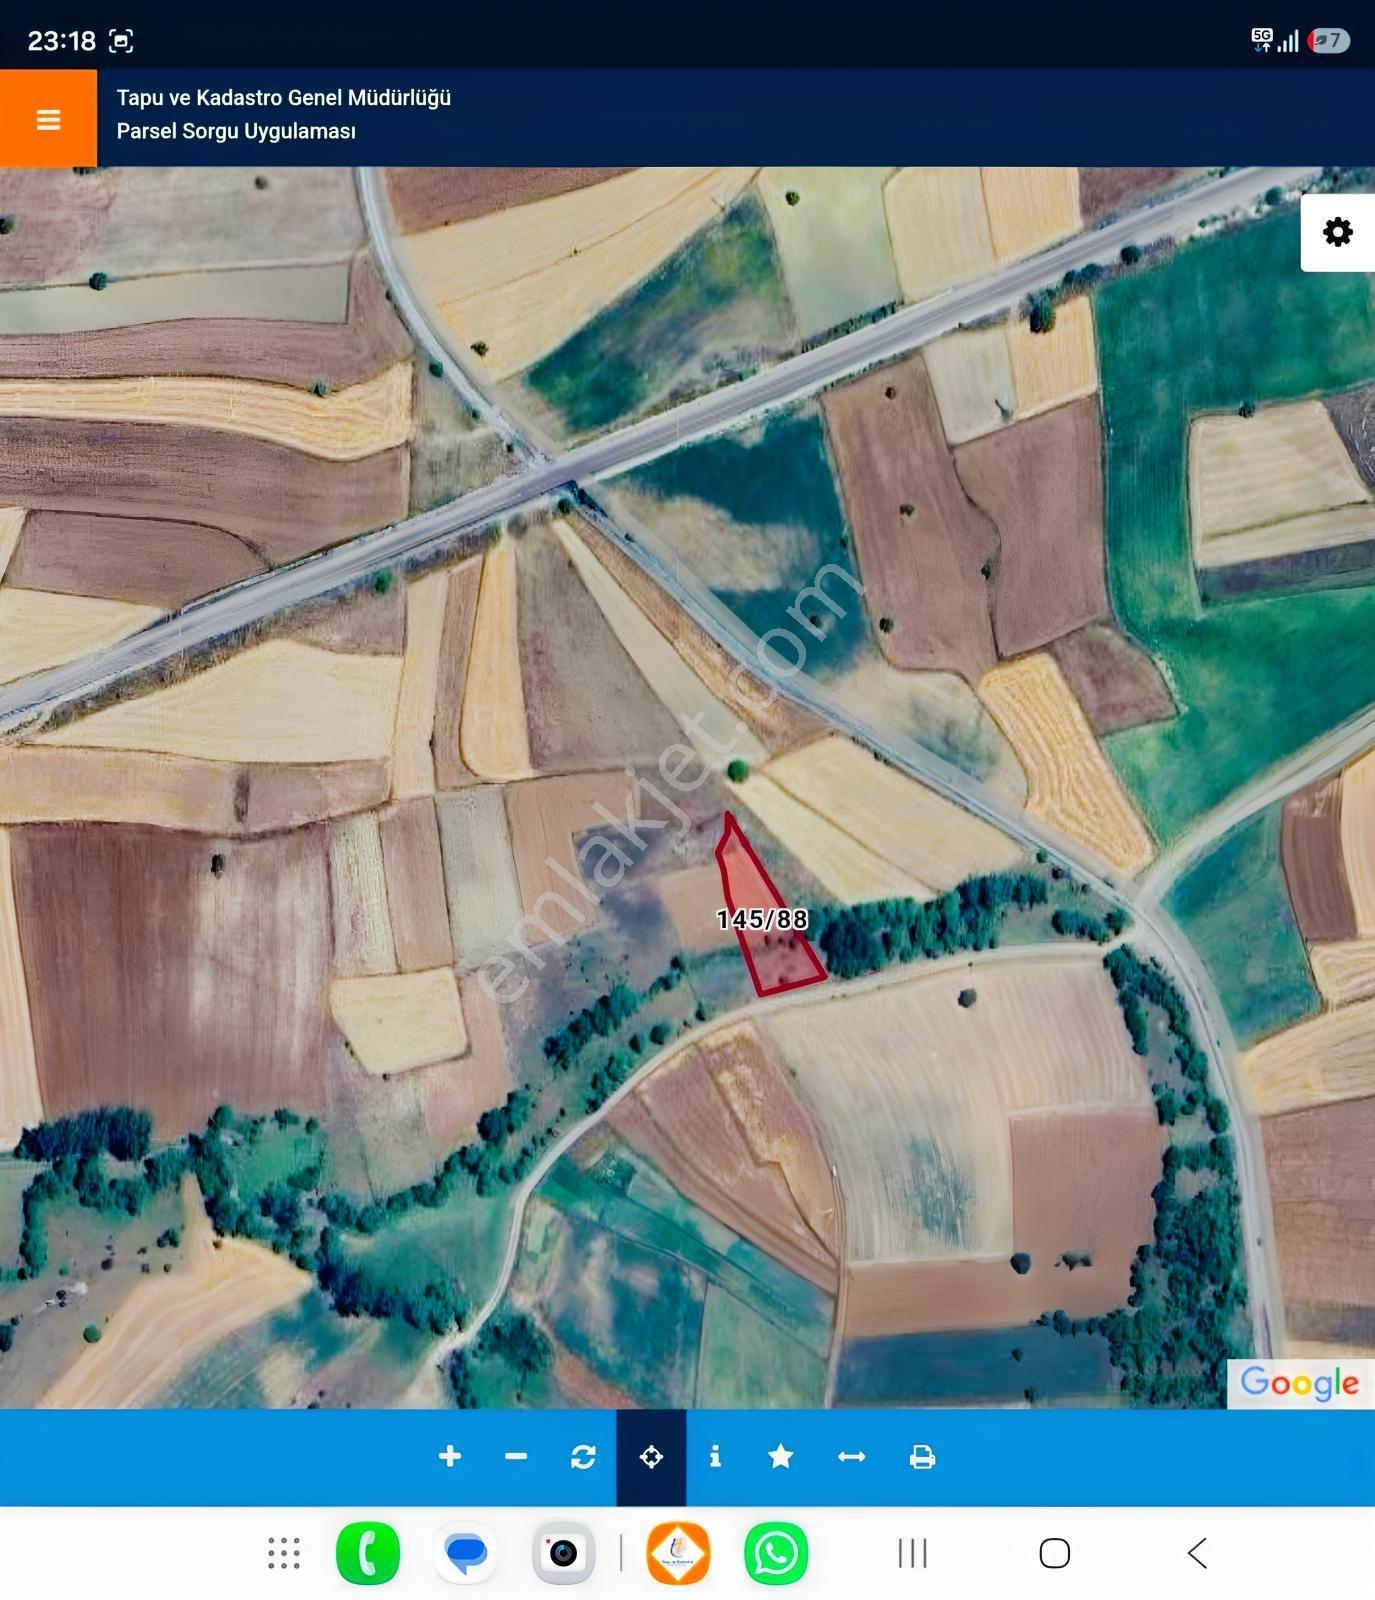Open parcel info tool
Viewport: 1375px width, 1600px height.
point(715,1457)
